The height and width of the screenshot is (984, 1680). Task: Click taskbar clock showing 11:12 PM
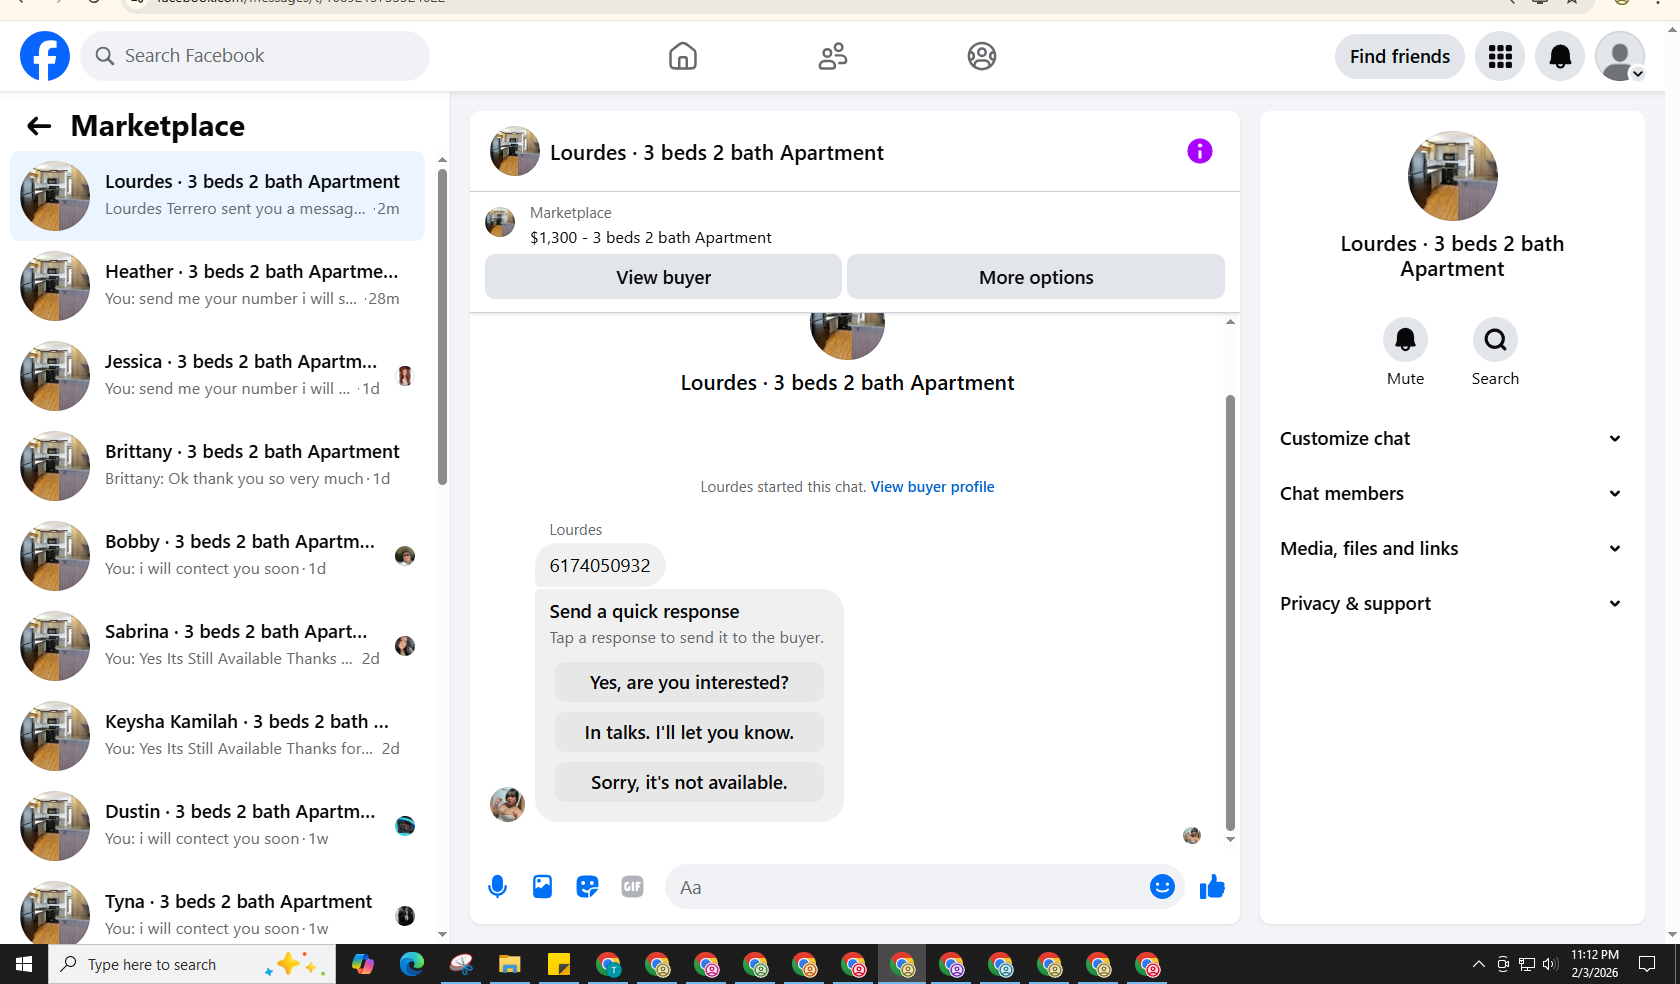coord(1594,964)
